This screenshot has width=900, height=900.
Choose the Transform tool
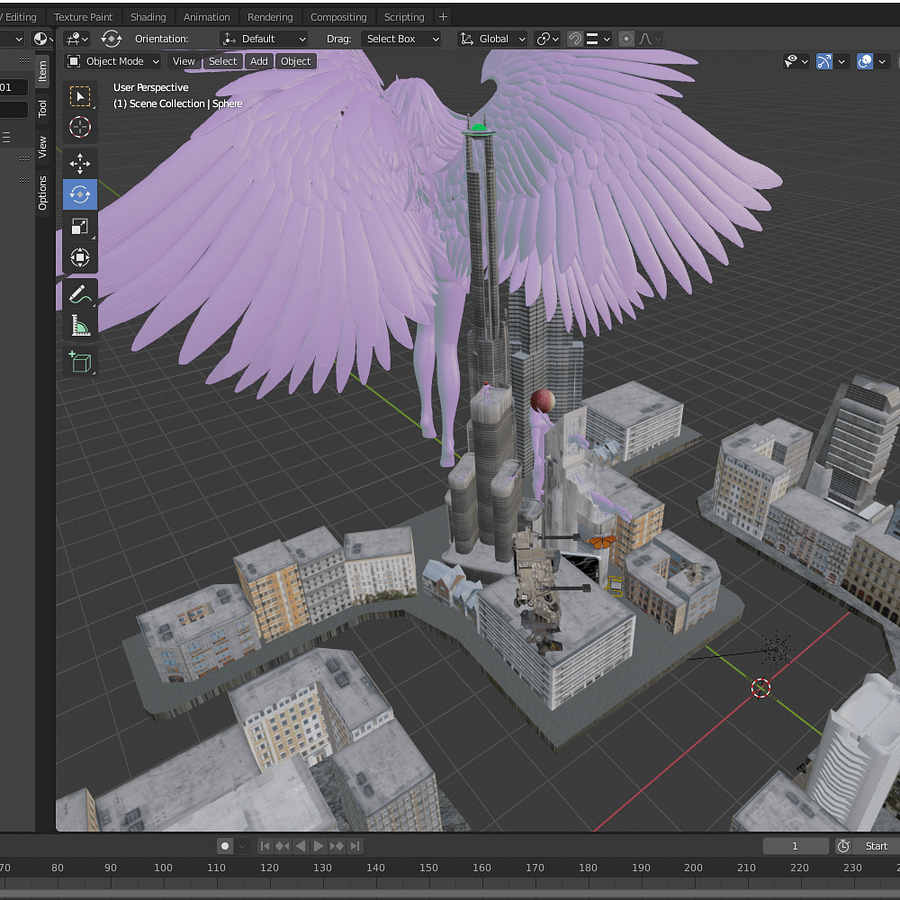coord(80,257)
